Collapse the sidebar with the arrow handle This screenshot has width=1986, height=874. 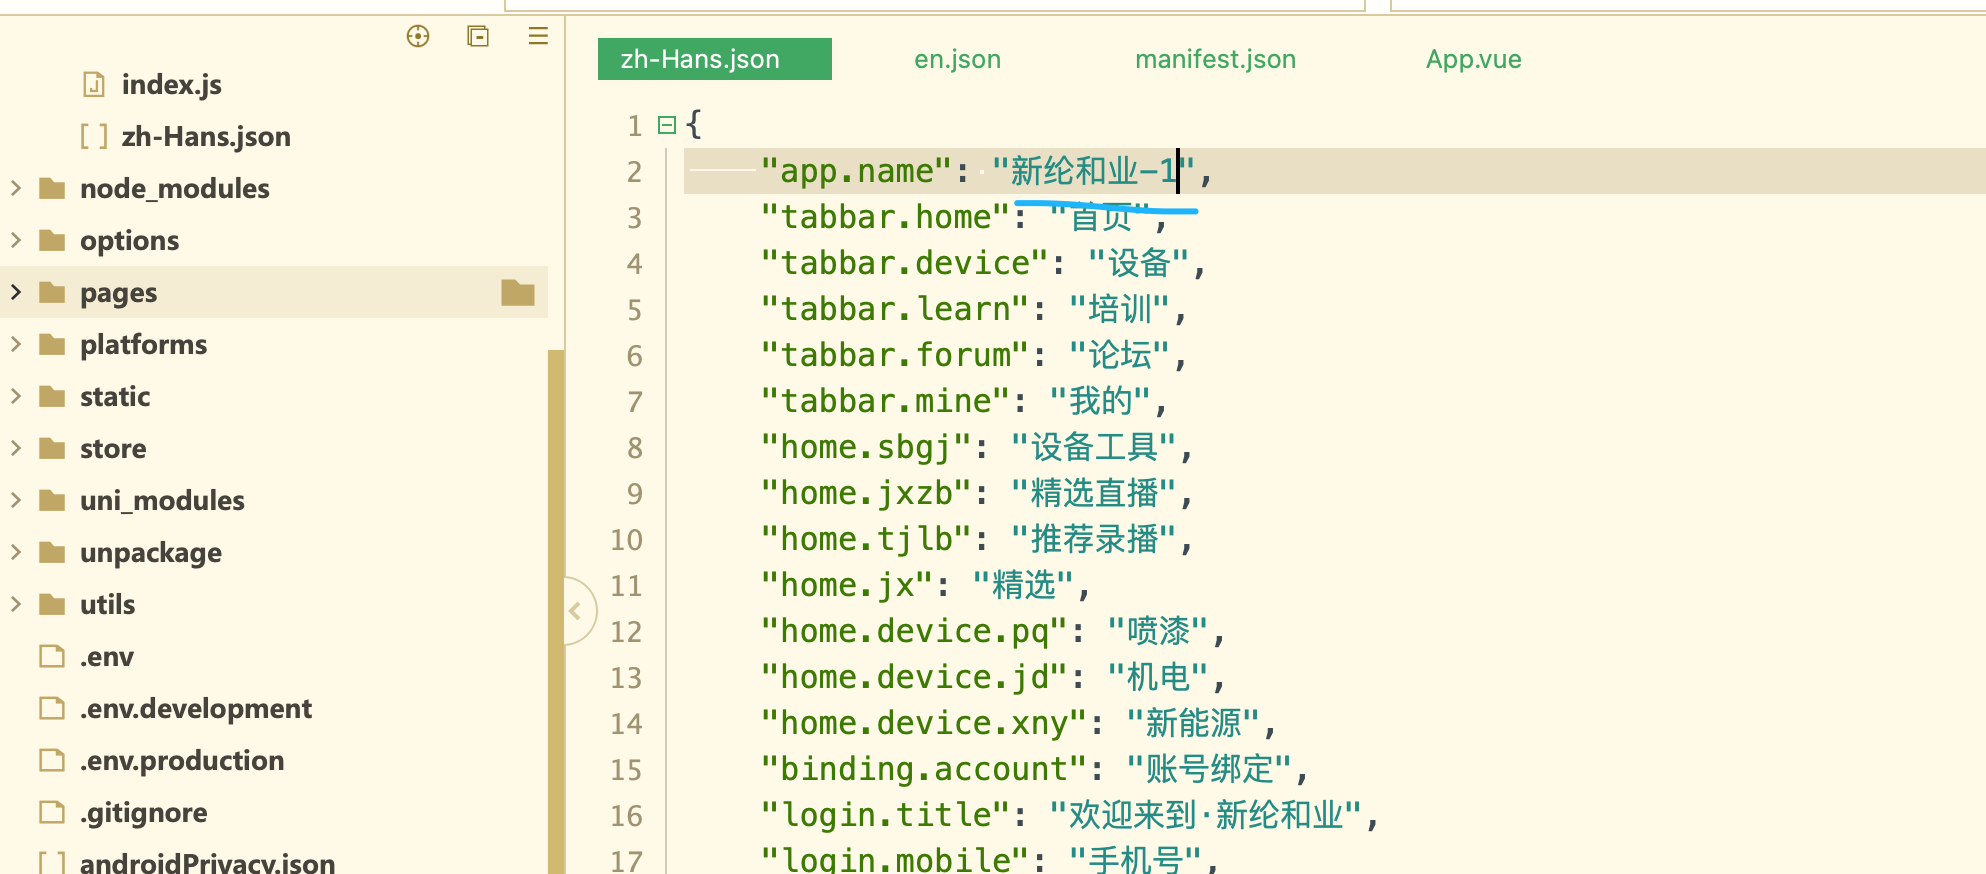point(576,611)
